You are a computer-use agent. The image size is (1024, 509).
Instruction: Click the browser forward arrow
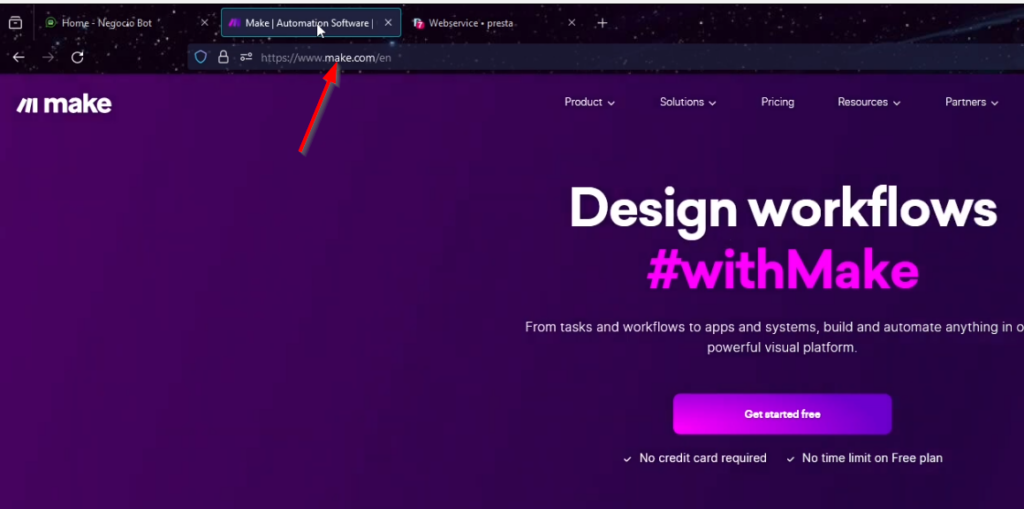click(48, 57)
